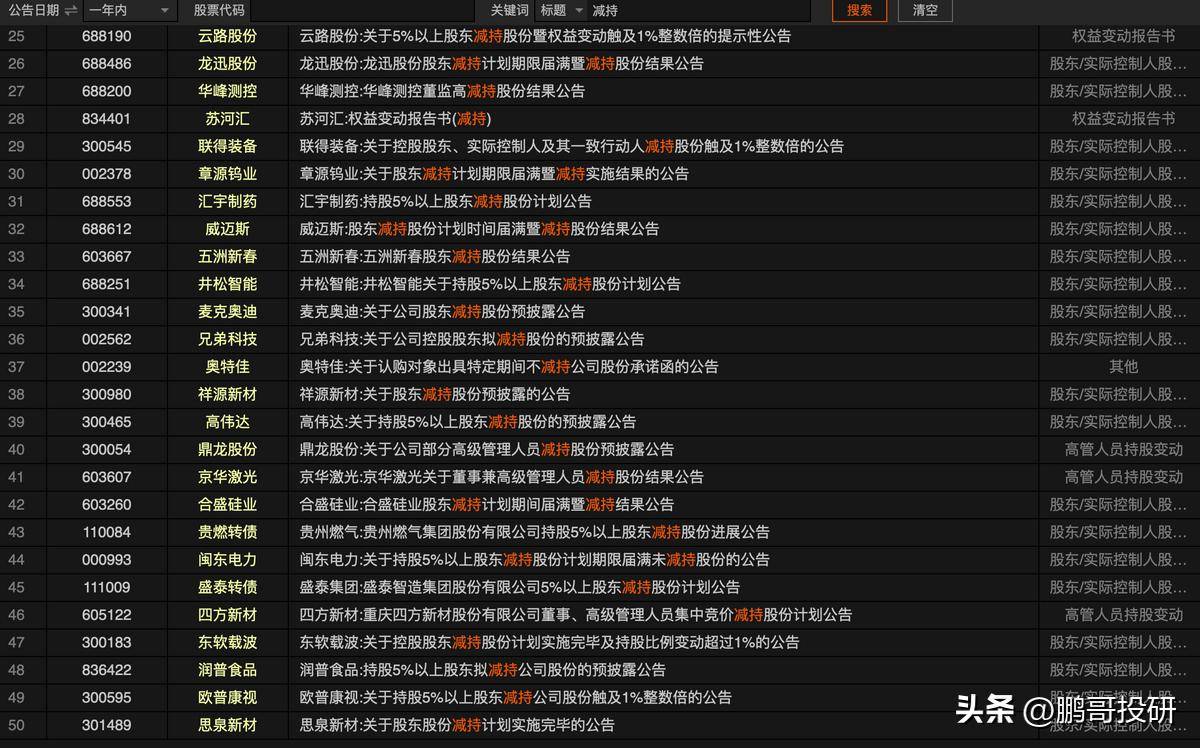Click 权益变动报告书 category in 云路股份 row

[1123, 35]
